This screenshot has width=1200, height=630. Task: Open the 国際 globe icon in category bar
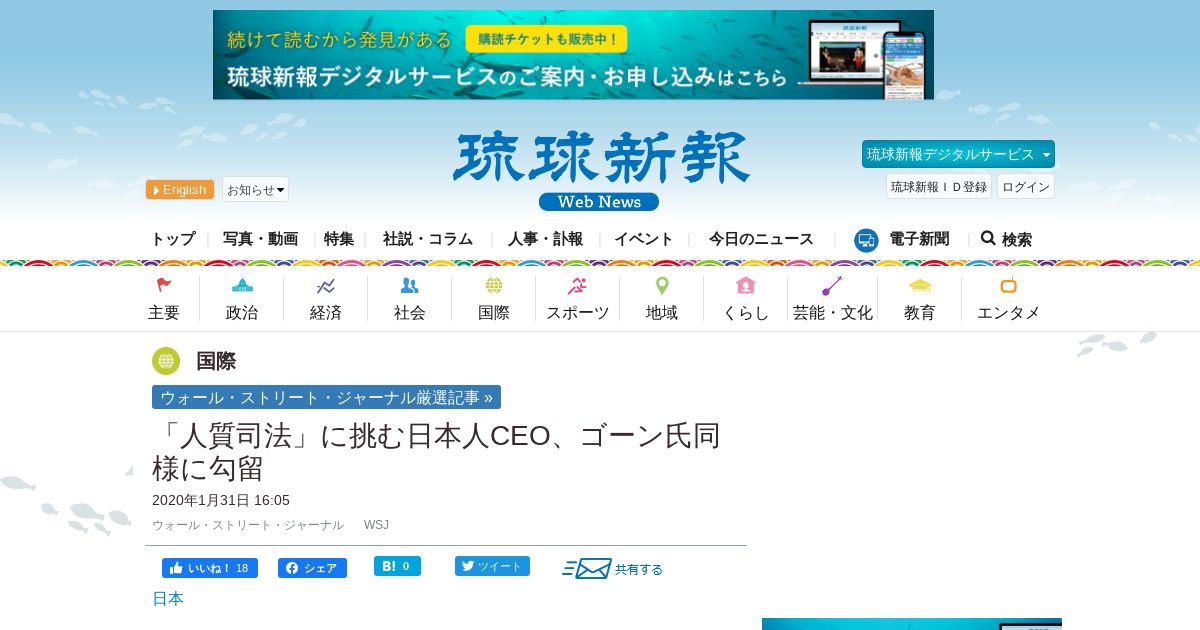(x=494, y=286)
